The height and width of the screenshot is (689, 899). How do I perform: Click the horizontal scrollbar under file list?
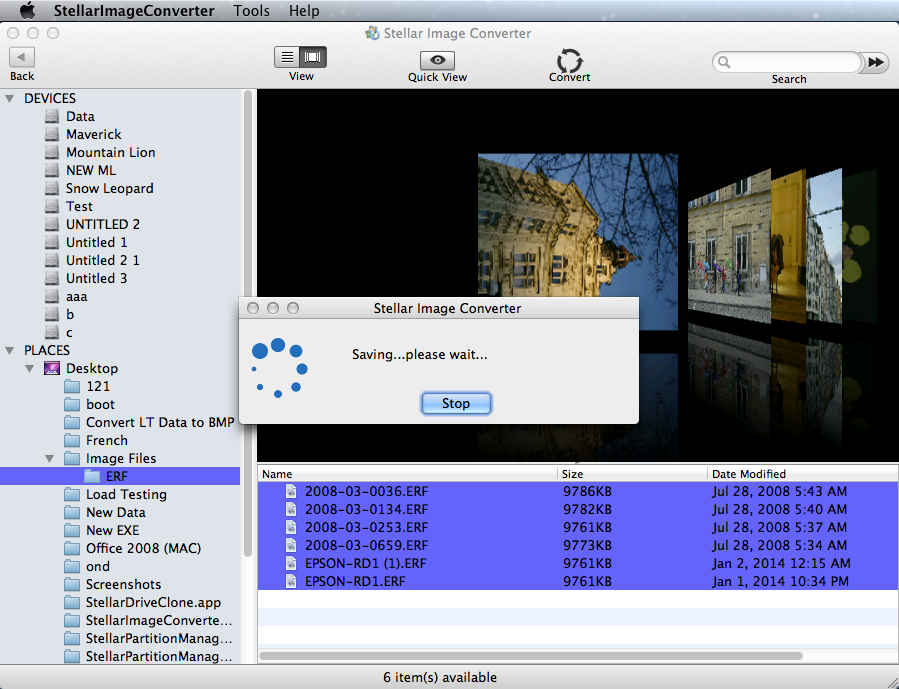[x=531, y=656]
